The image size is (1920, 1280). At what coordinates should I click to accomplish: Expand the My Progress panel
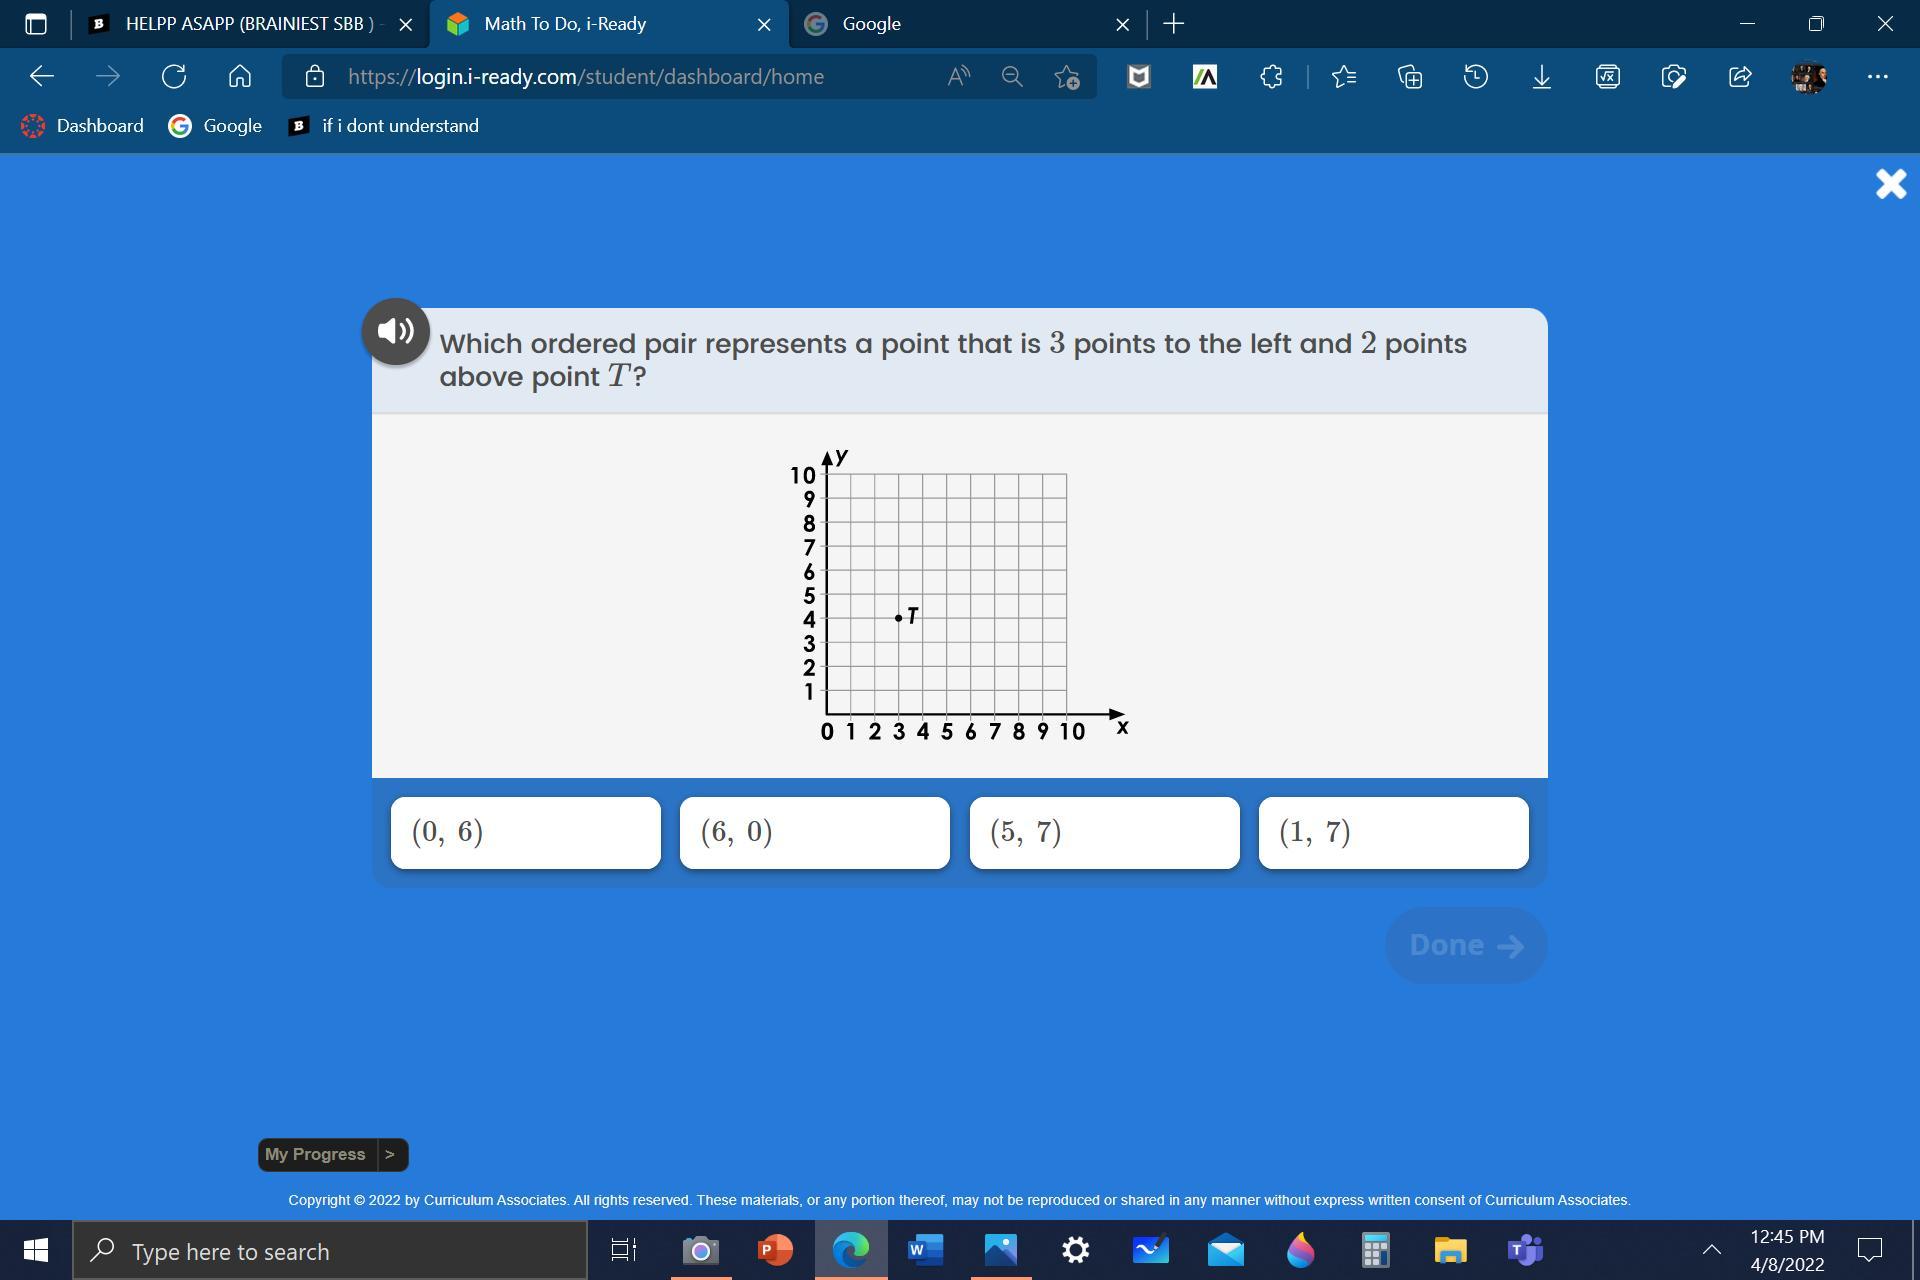coord(332,1154)
